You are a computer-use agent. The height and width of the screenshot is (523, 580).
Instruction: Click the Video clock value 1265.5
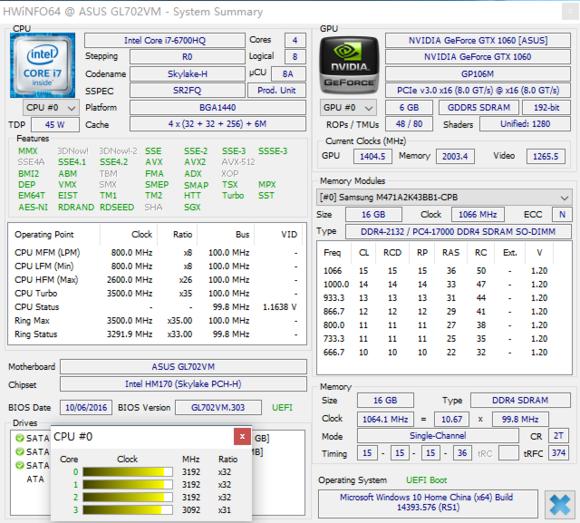(546, 156)
